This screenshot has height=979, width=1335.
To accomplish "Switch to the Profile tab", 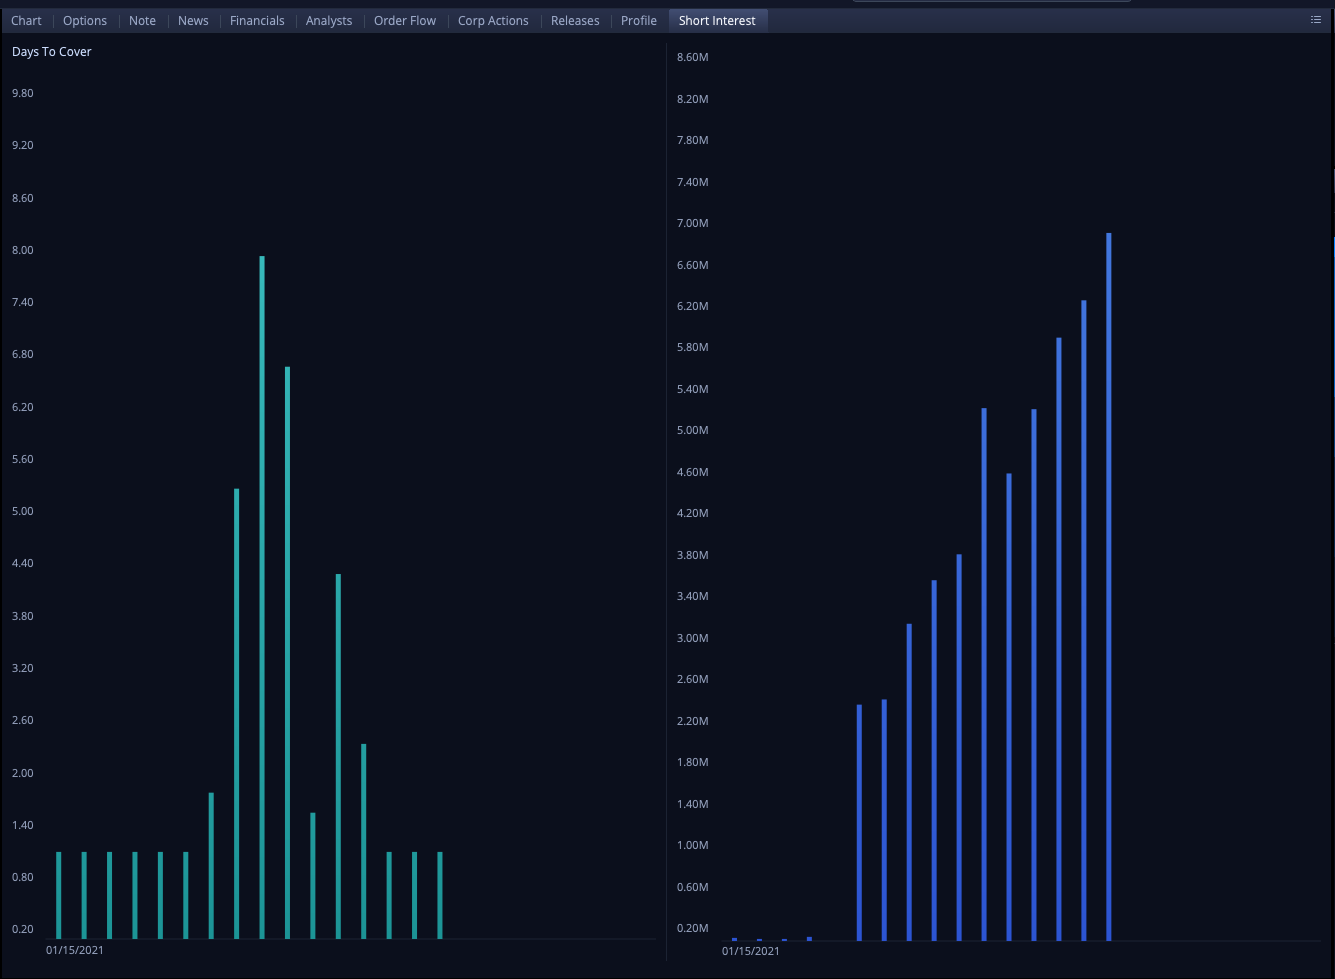I will click(638, 20).
